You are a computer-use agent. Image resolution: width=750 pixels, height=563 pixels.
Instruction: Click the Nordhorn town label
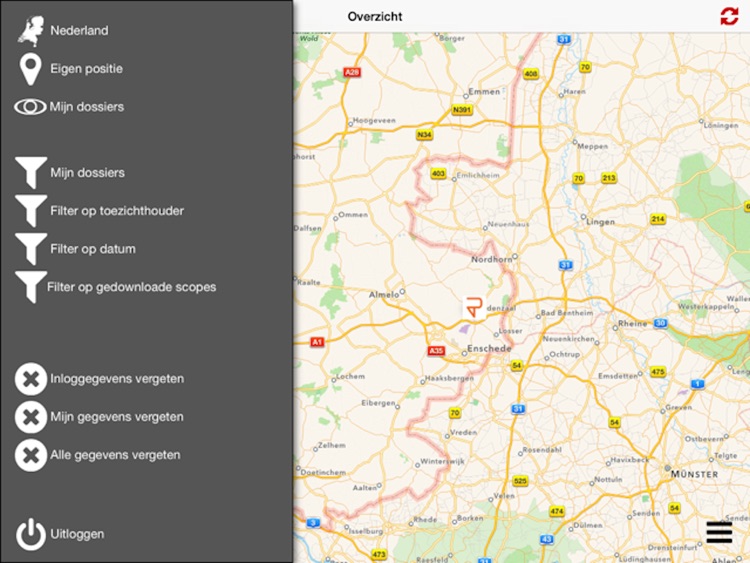click(x=492, y=259)
